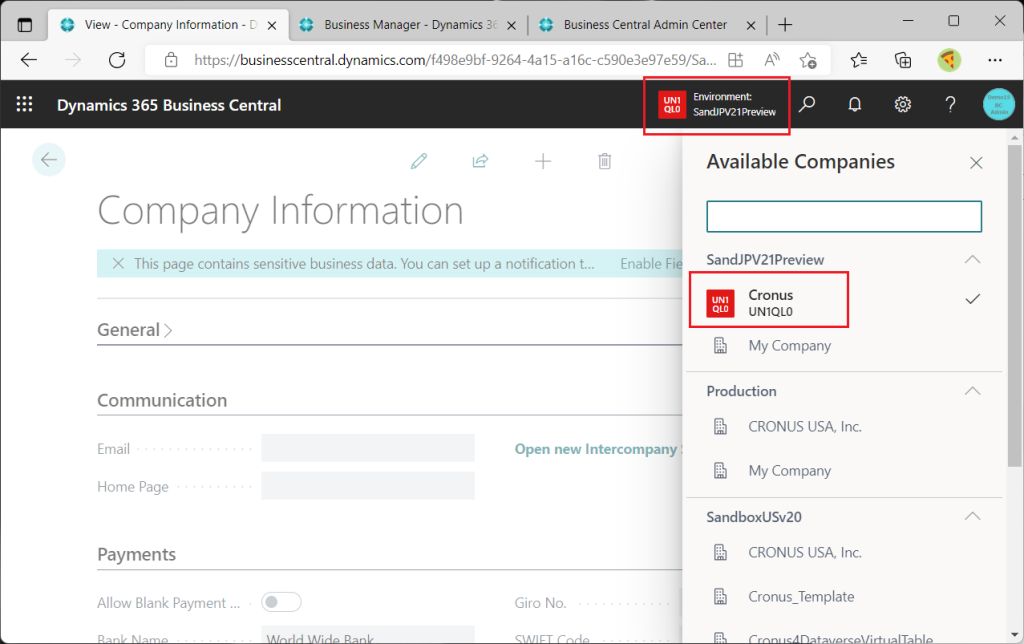Click the share page icon
This screenshot has width=1024, height=644.
(481, 161)
